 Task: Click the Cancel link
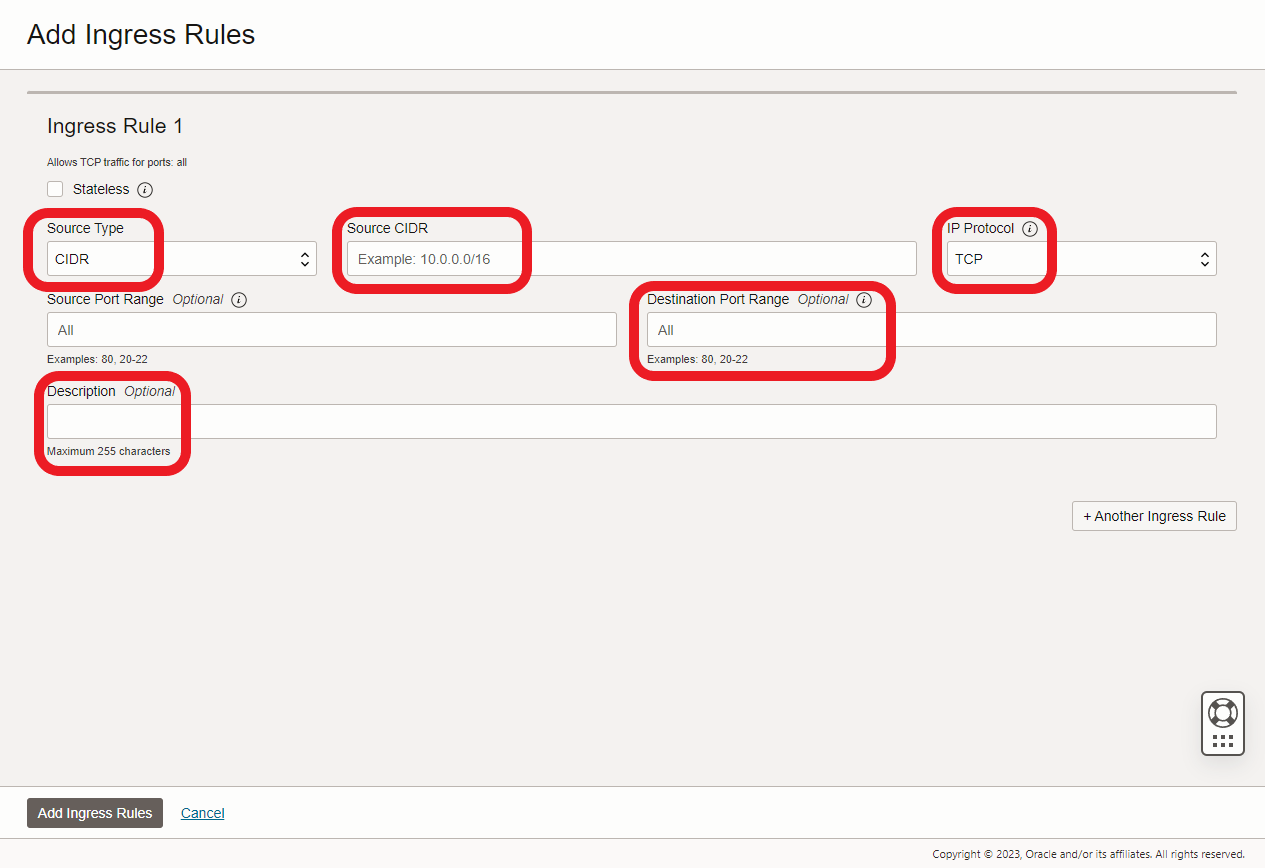coord(202,813)
